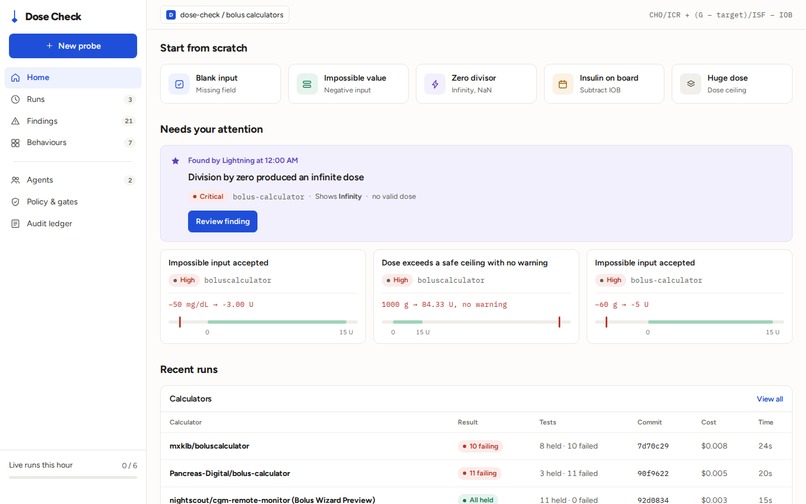Click the 11 failing result badge
Viewport: 806px width, 504px height.
[479, 473]
